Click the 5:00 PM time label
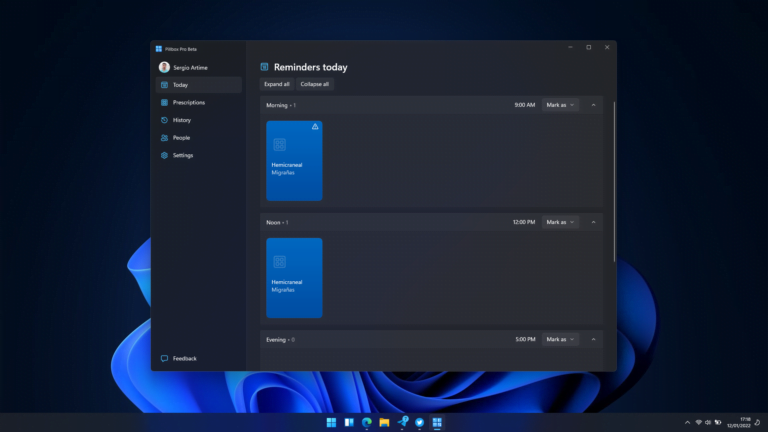The width and height of the screenshot is (768, 432). click(x=525, y=339)
